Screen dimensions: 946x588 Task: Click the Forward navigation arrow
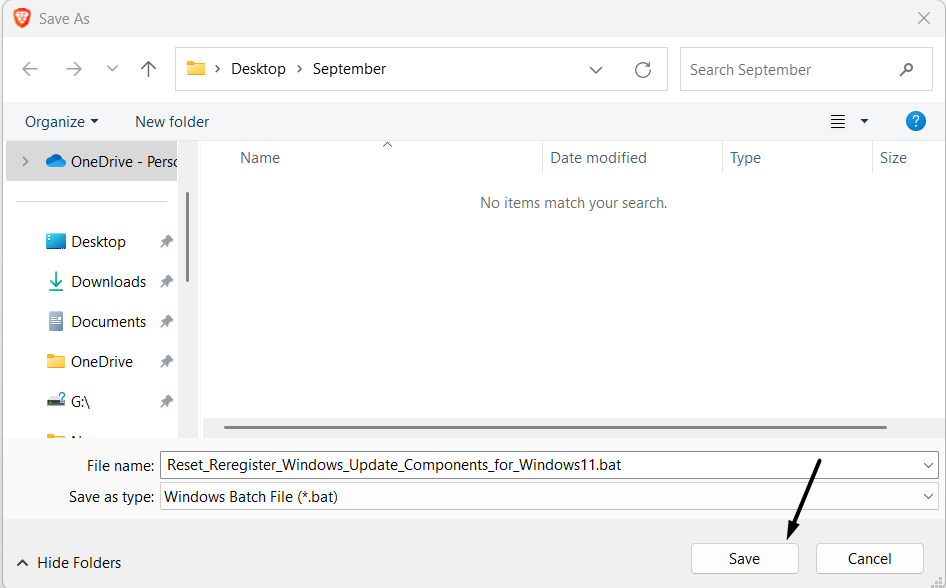73,69
